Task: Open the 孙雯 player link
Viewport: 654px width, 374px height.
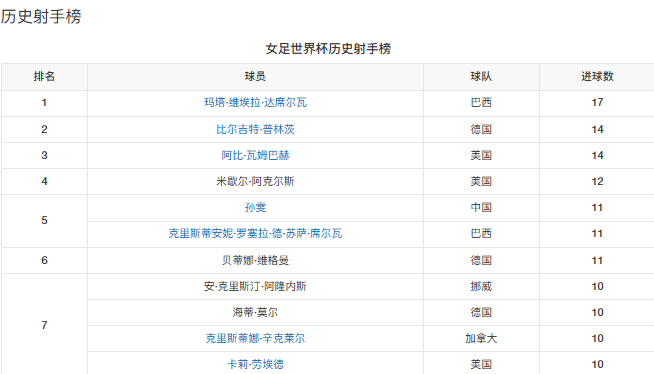Action: point(255,207)
